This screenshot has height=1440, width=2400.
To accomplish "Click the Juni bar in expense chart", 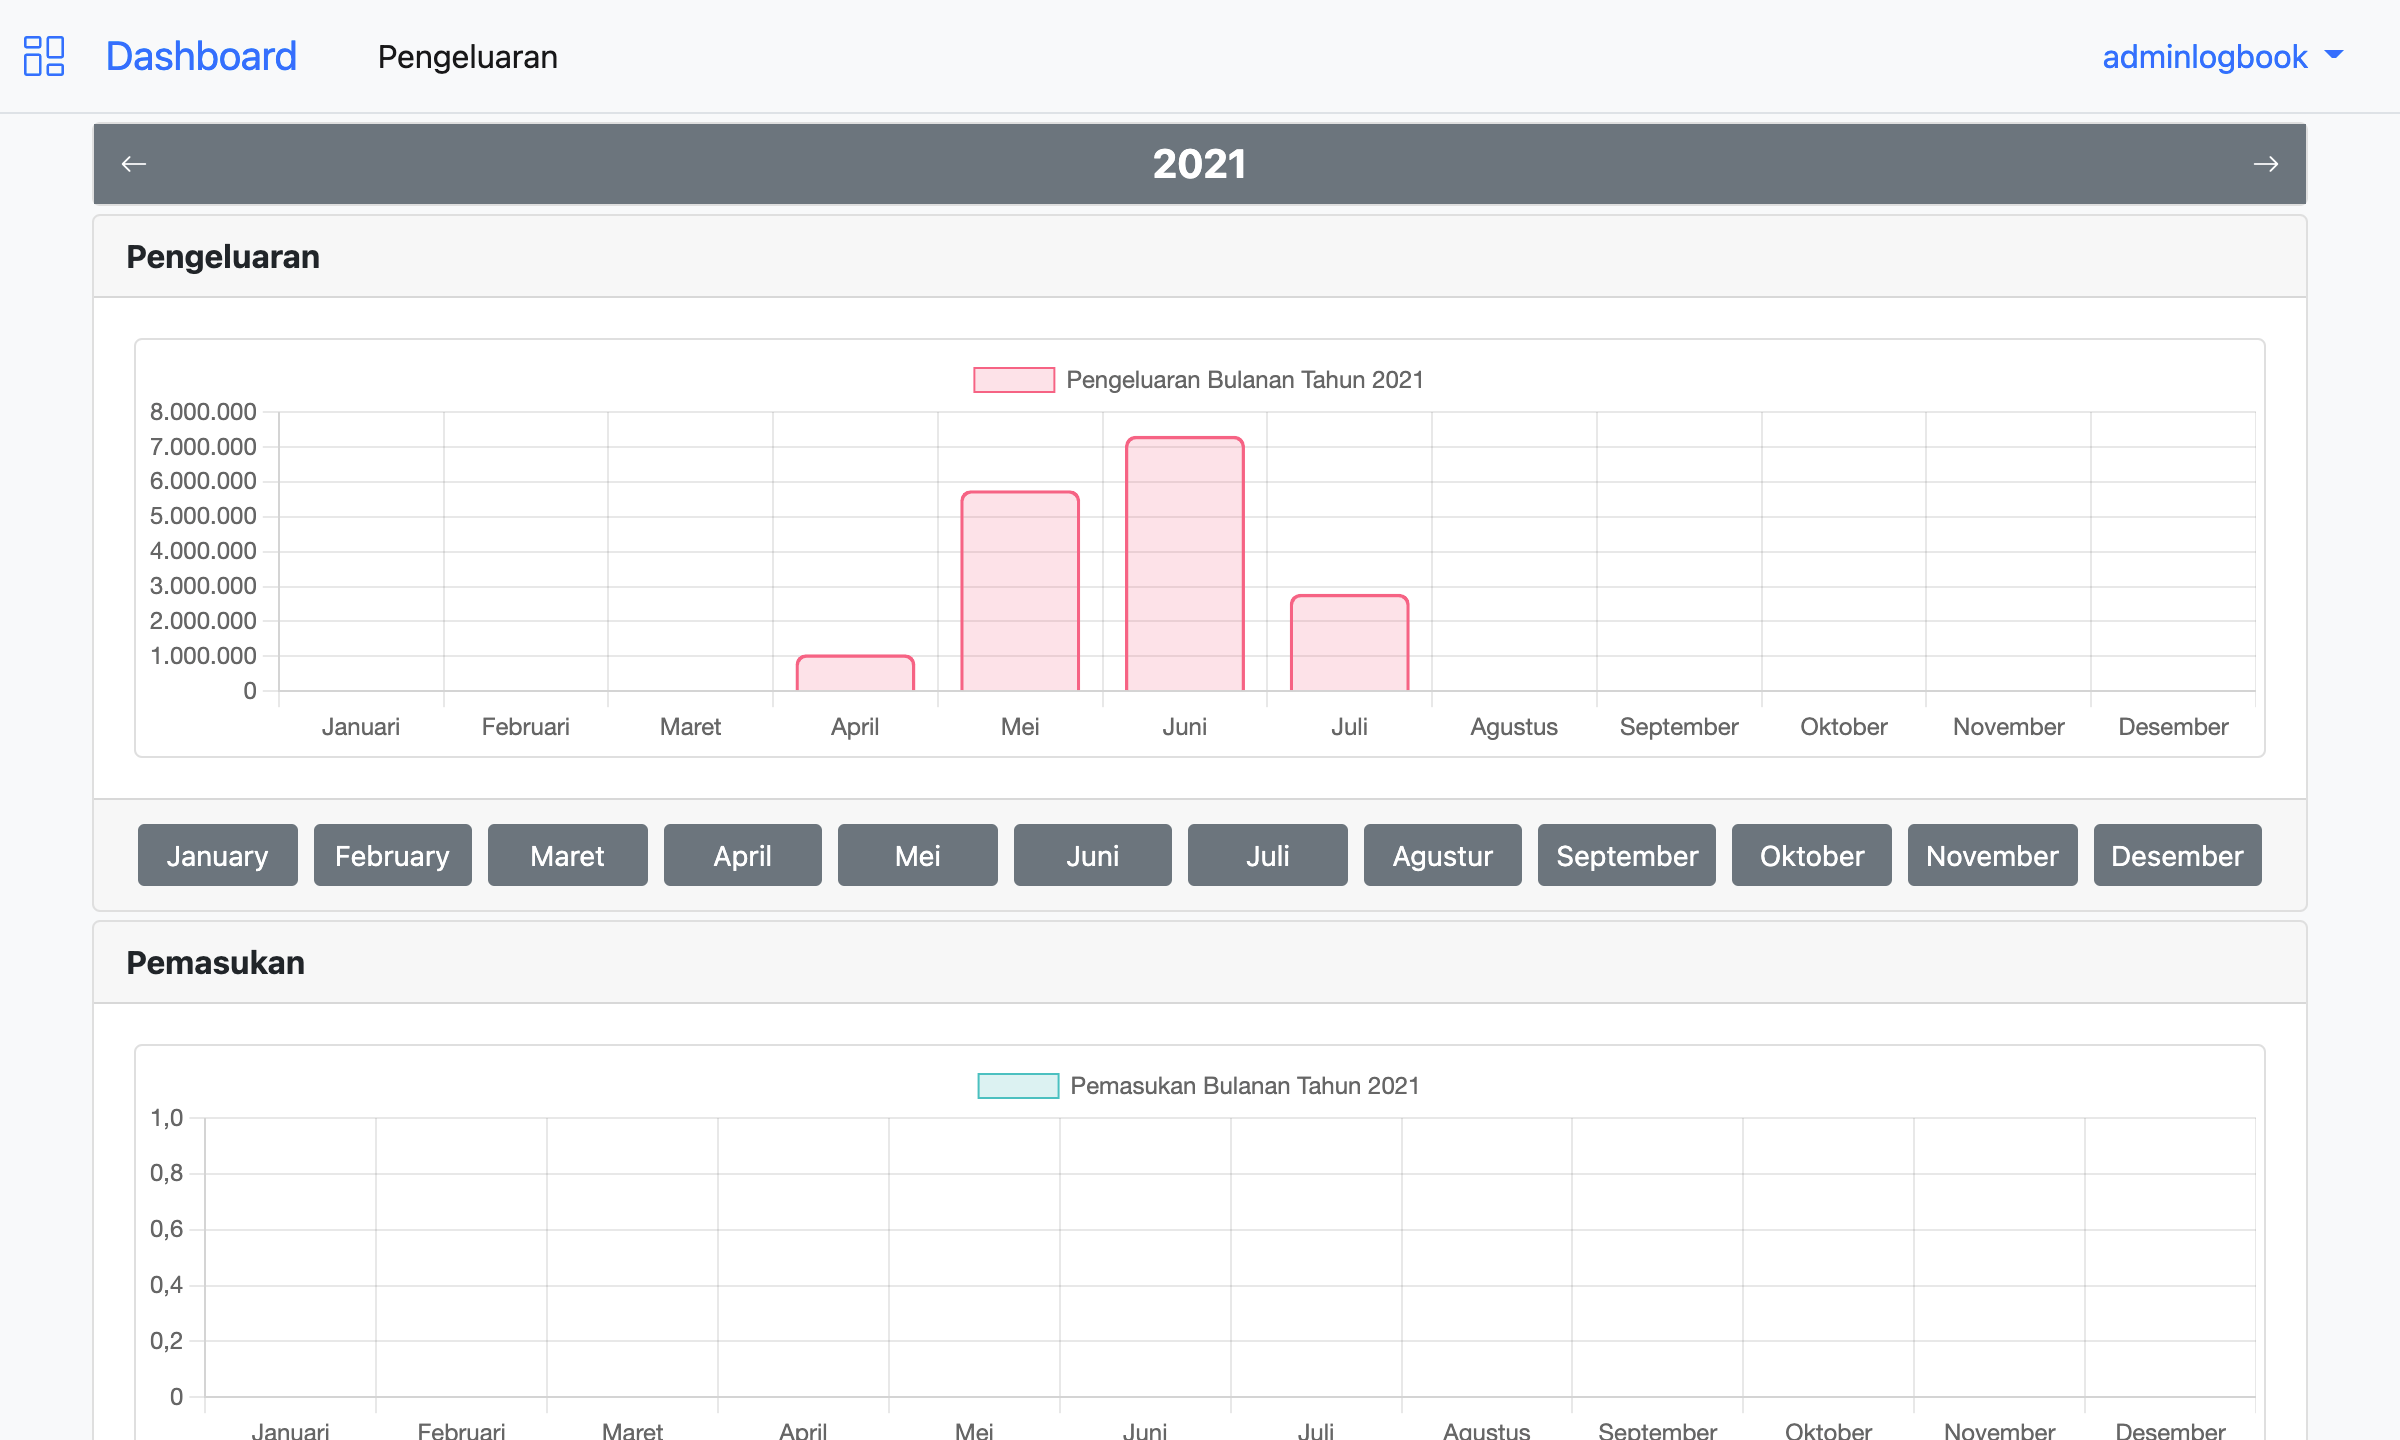I will click(x=1185, y=565).
